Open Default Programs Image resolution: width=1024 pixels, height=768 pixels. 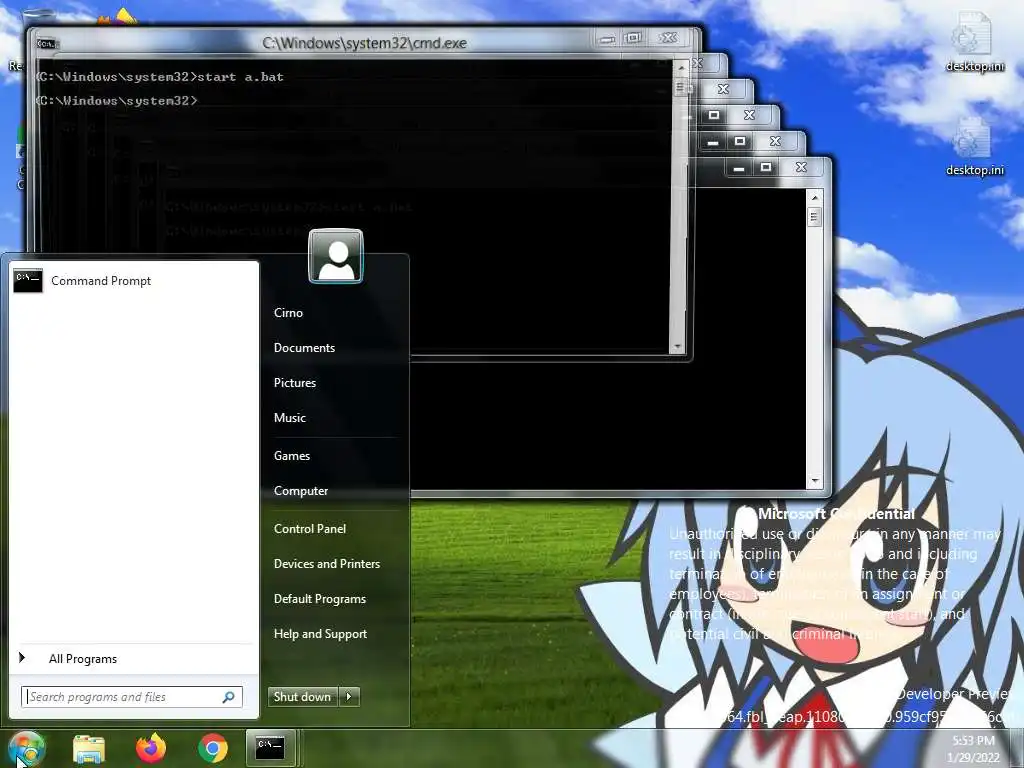click(x=319, y=599)
